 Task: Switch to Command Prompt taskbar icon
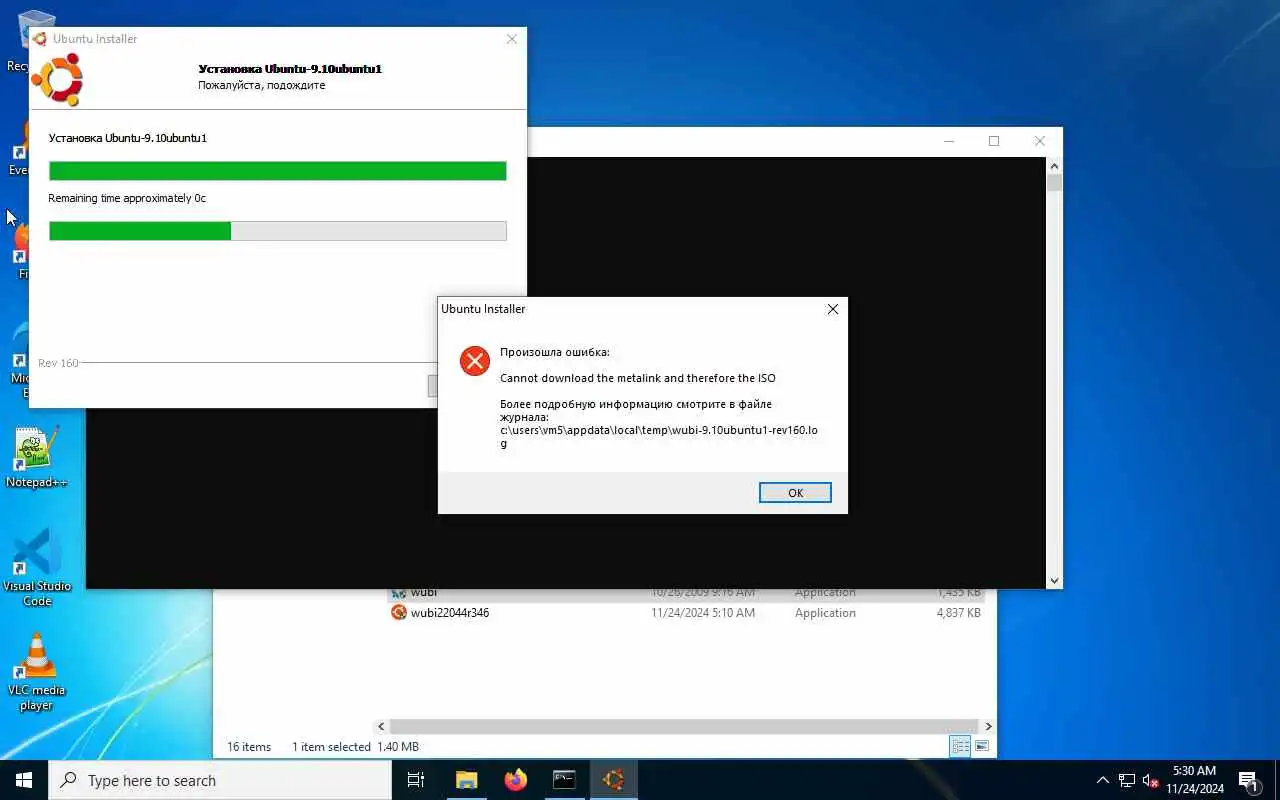point(564,780)
